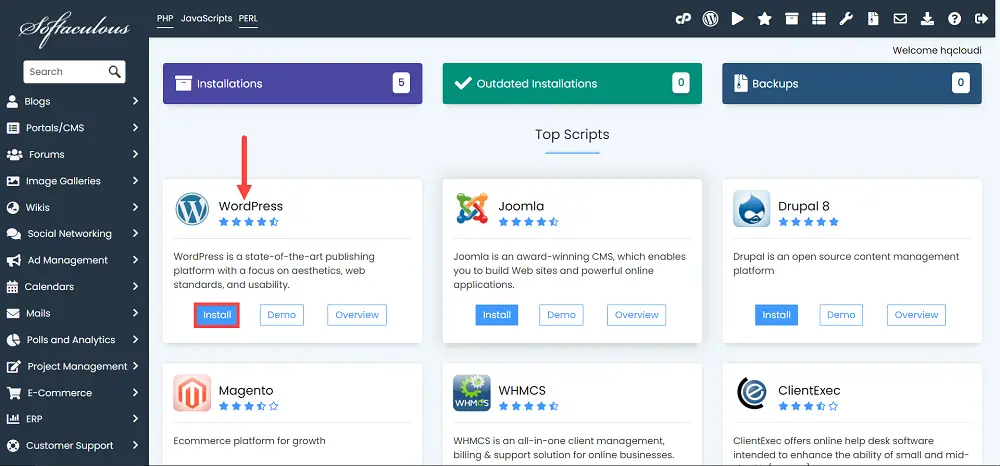The height and width of the screenshot is (466, 1000).
Task: Open the cPanel icon in top bar
Action: point(683,18)
